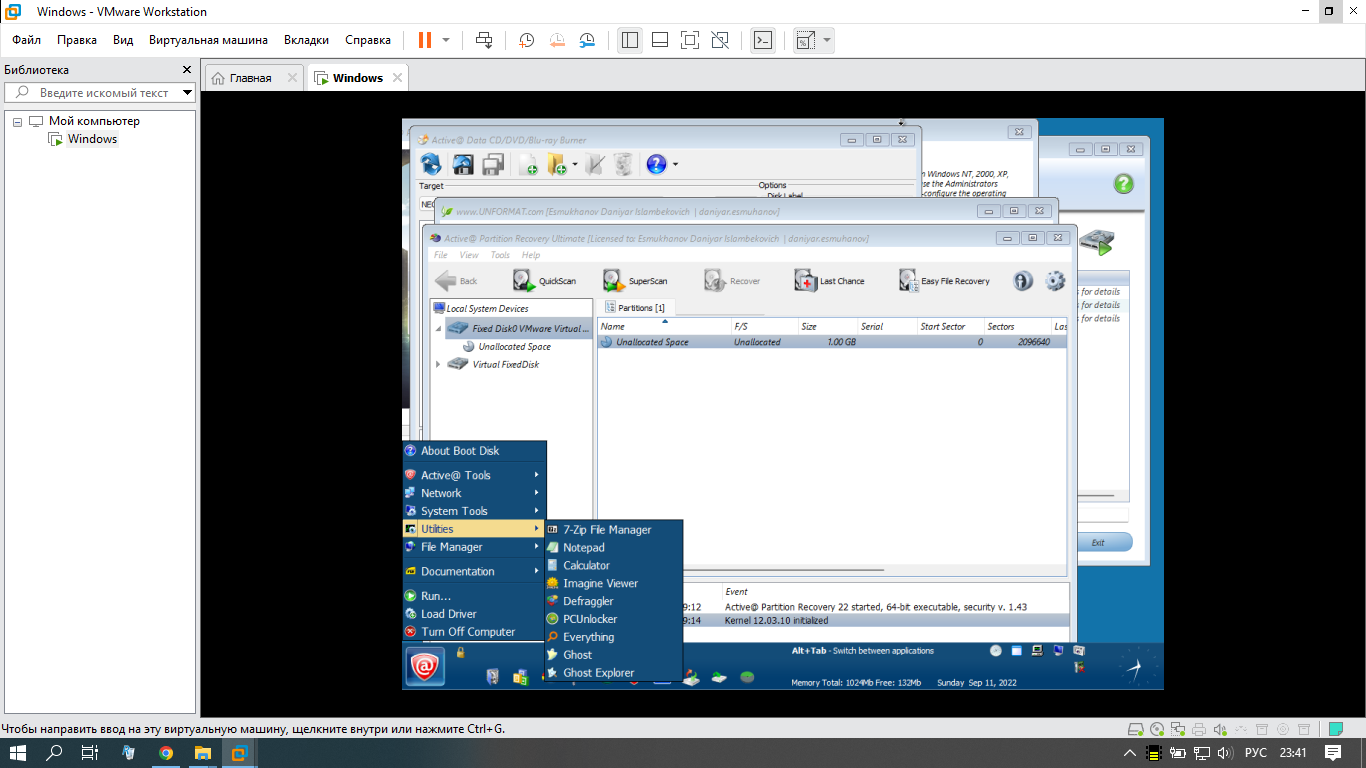1366x768 pixels.
Task: Click the green help icon in background window
Action: (x=1124, y=184)
